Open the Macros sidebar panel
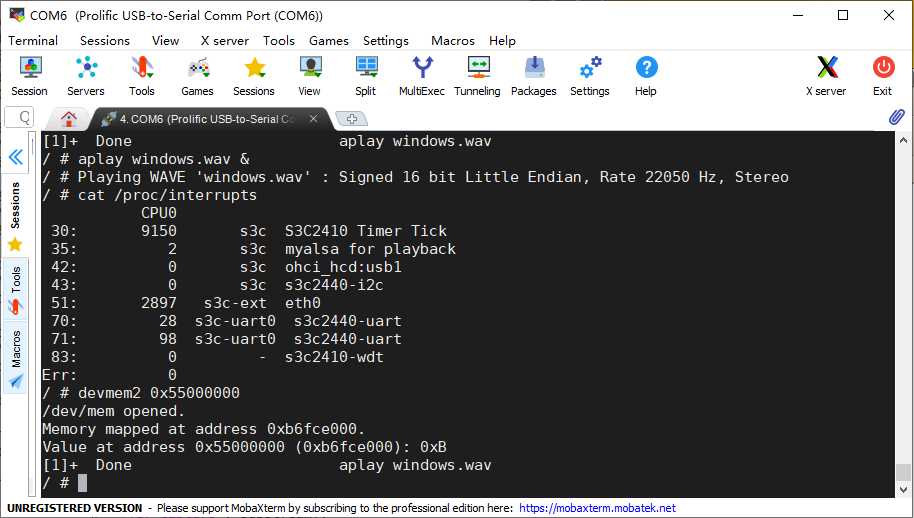This screenshot has width=914, height=518. click(x=15, y=360)
